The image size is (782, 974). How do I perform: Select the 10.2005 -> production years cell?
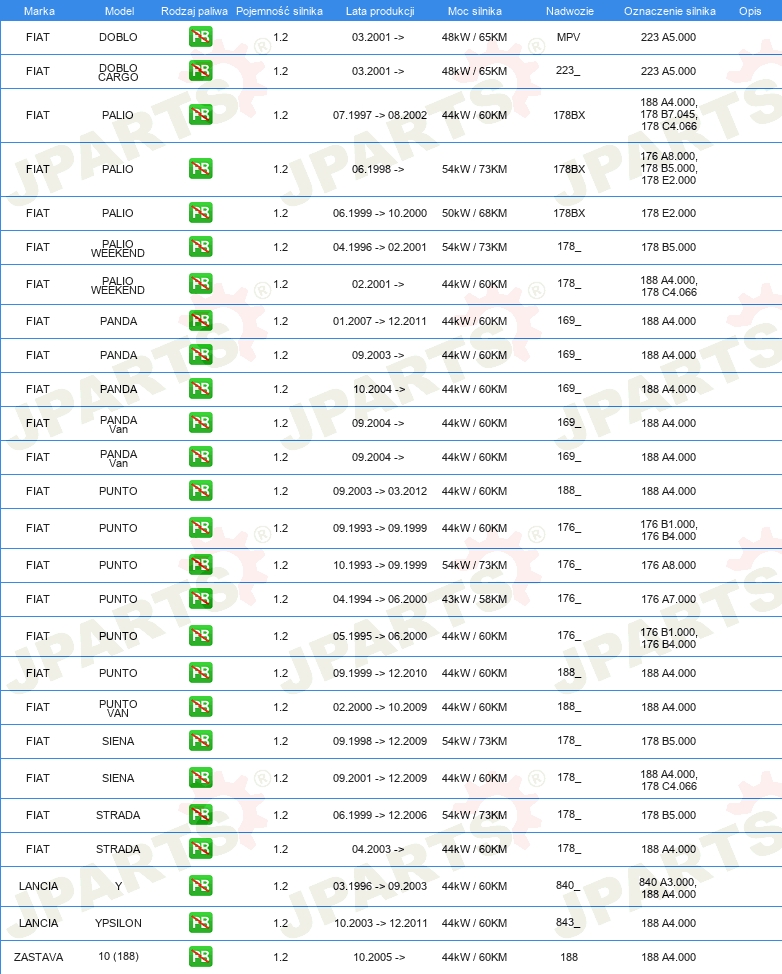379,957
